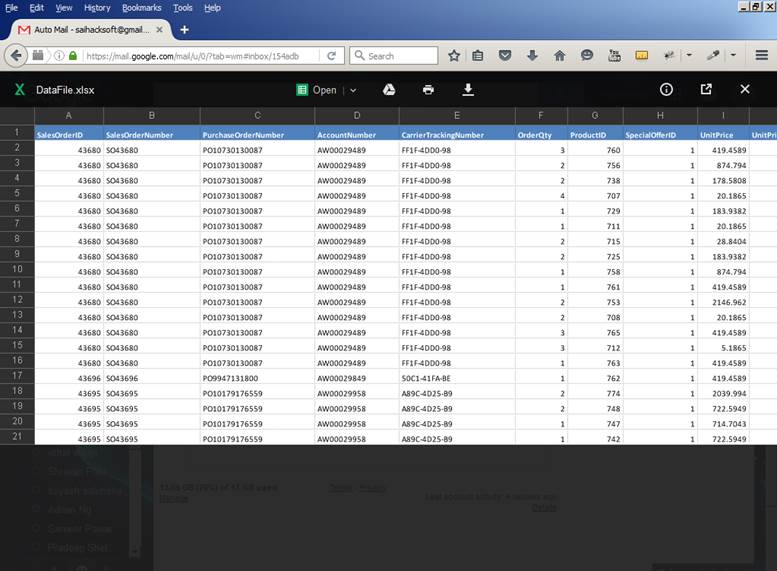
Task: Select the Auto Mail Gmail tab
Action: coord(90,30)
